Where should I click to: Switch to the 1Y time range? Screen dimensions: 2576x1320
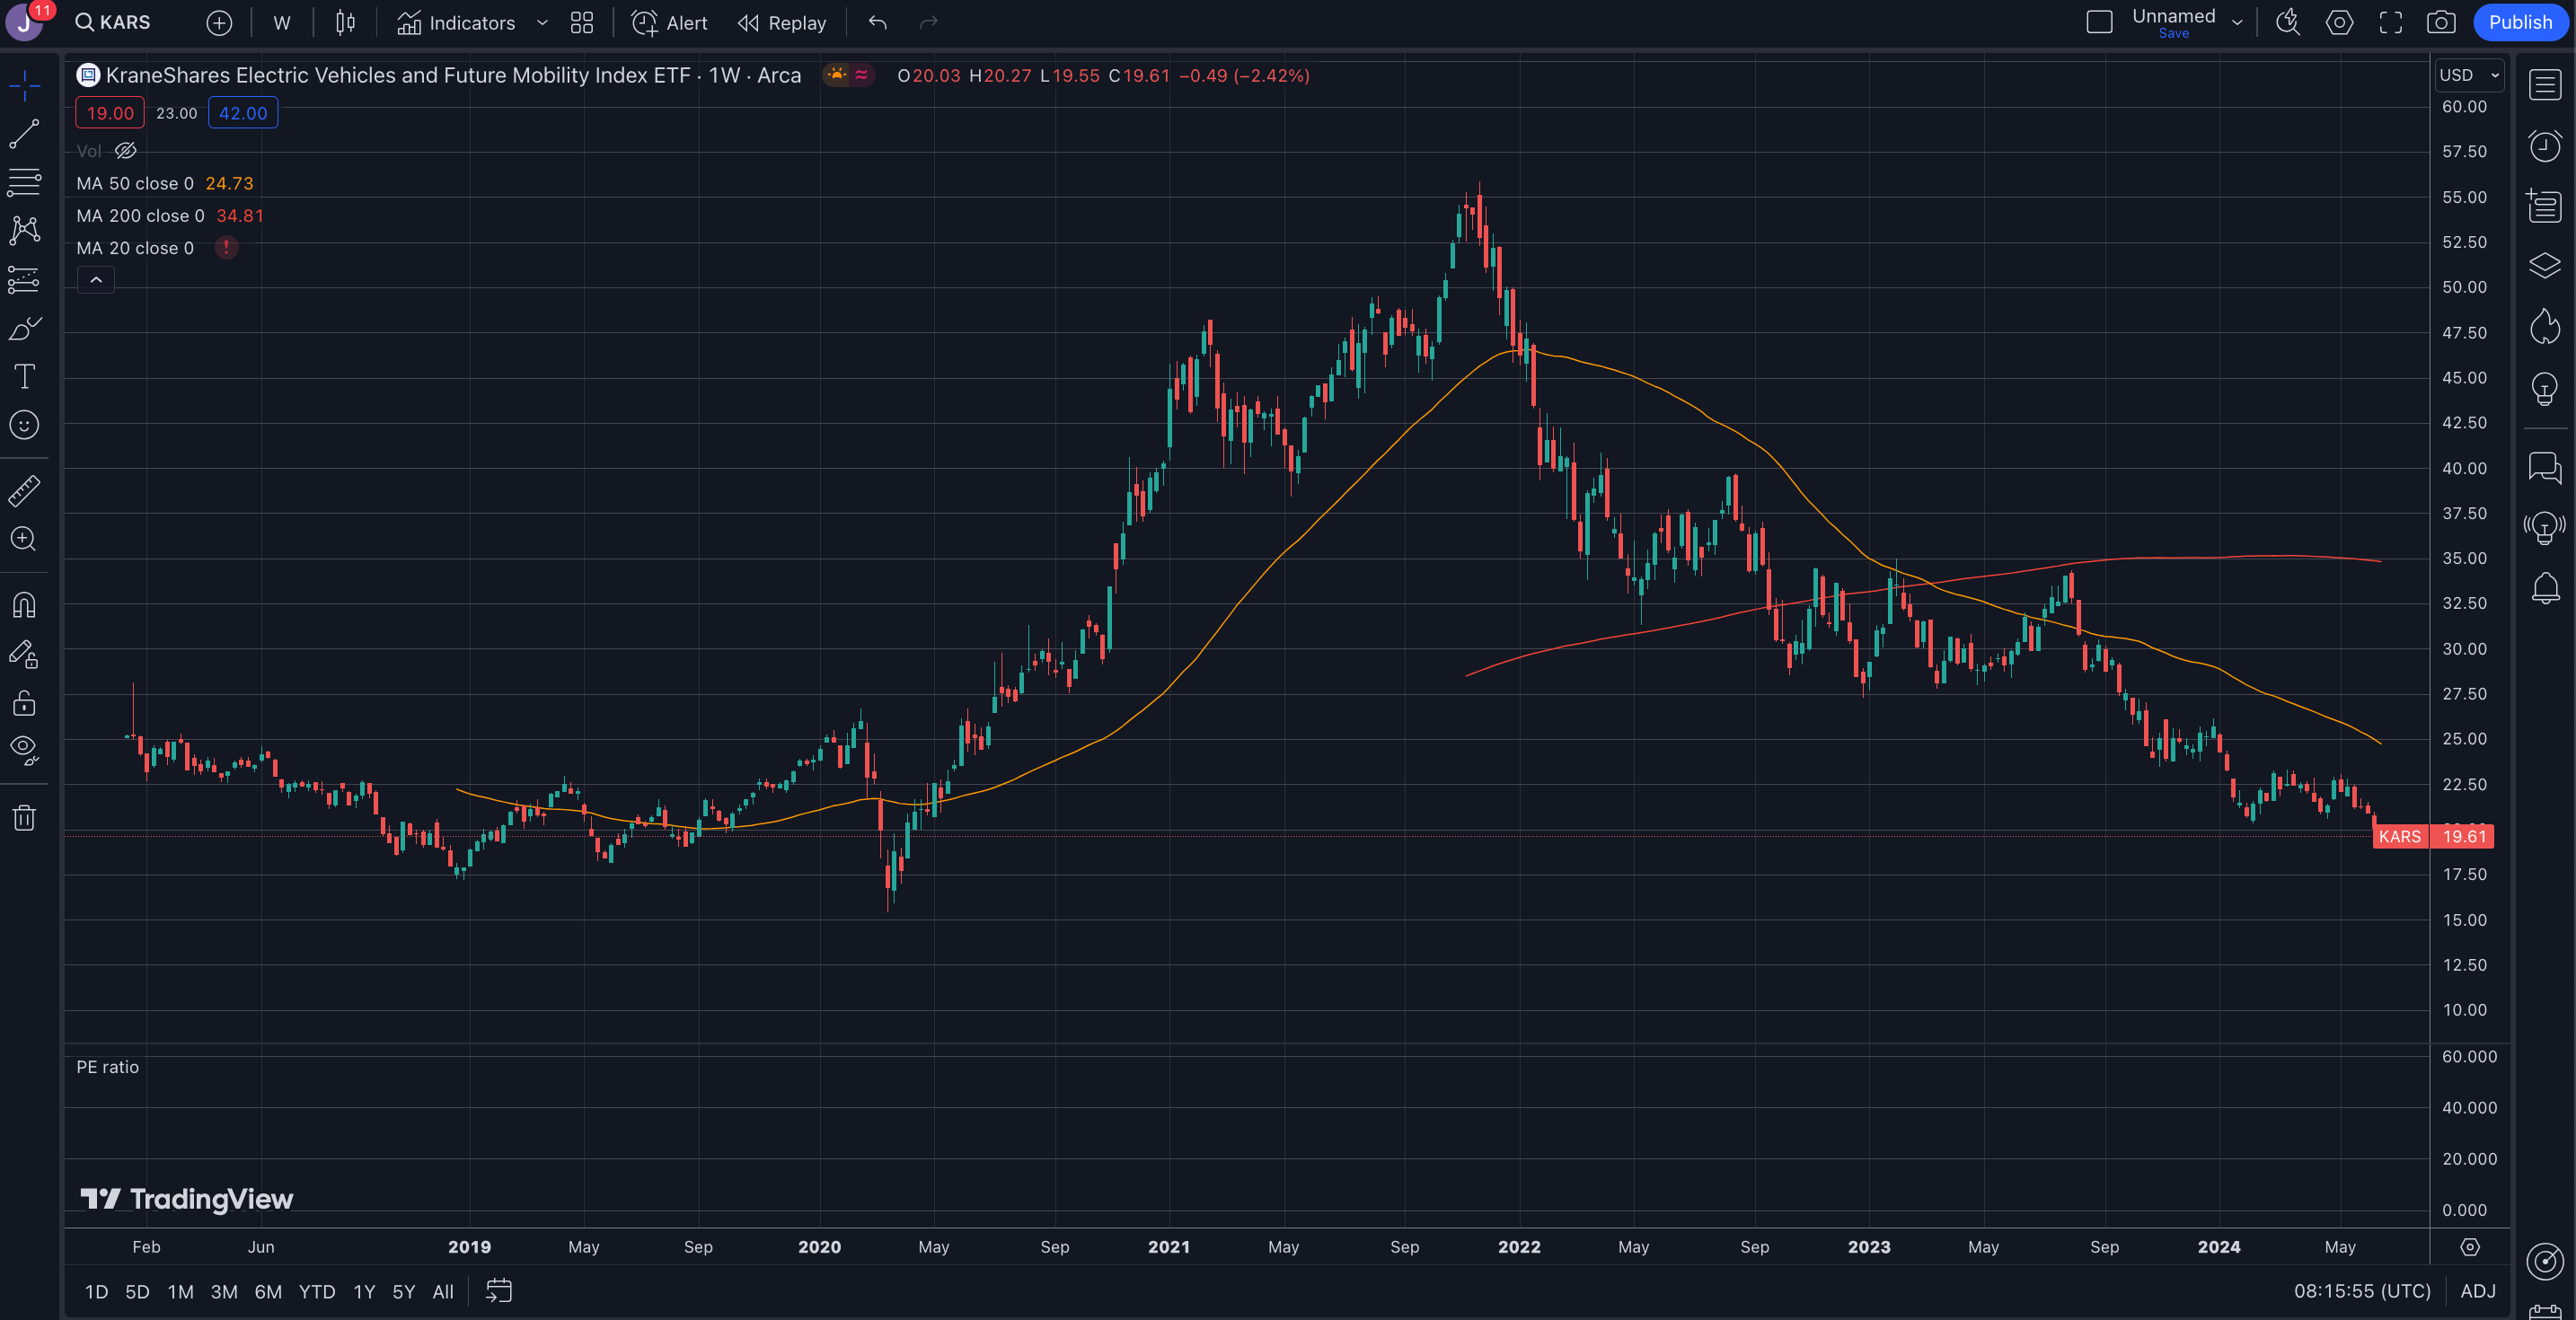coord(364,1292)
